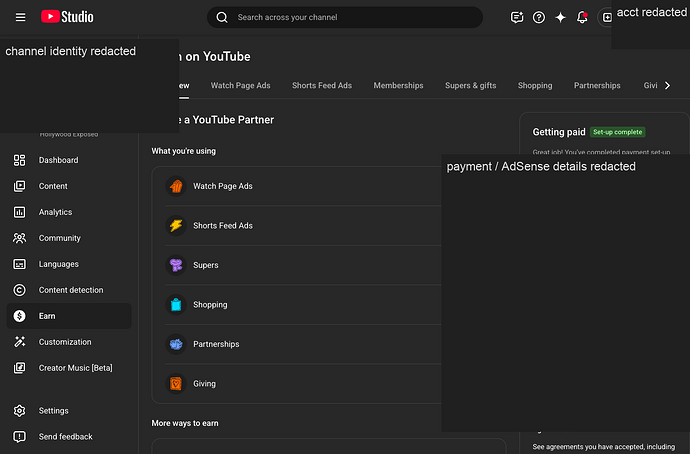Focus the Search across your channel field
The width and height of the screenshot is (690, 454).
pos(345,17)
